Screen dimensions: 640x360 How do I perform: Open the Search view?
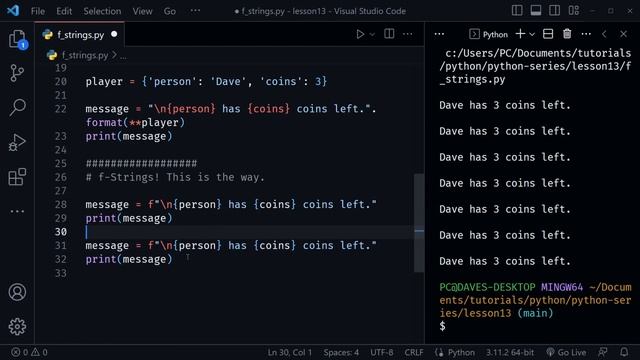click(17, 108)
